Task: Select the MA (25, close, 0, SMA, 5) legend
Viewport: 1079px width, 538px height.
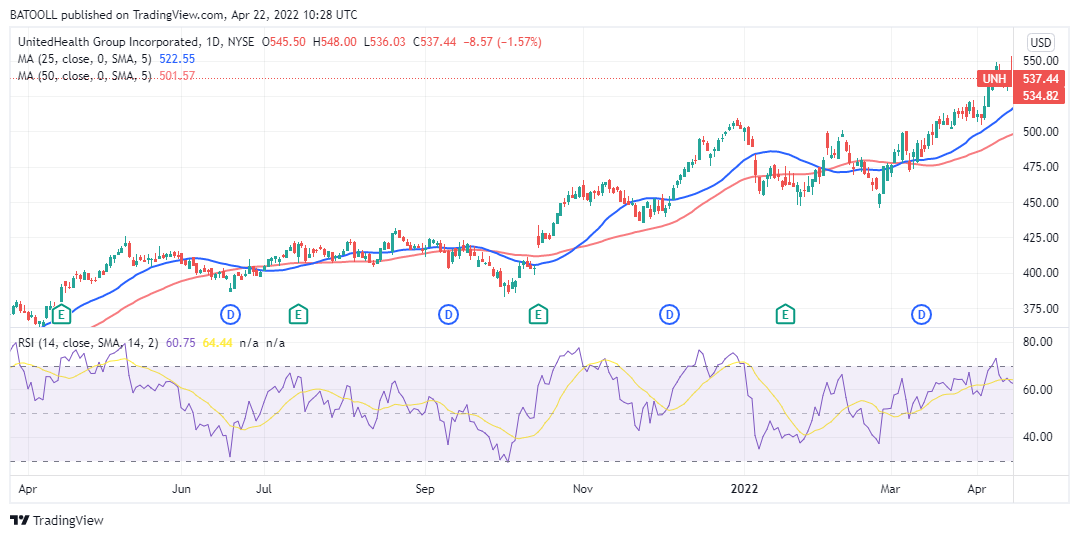Action: pyautogui.click(x=85, y=59)
